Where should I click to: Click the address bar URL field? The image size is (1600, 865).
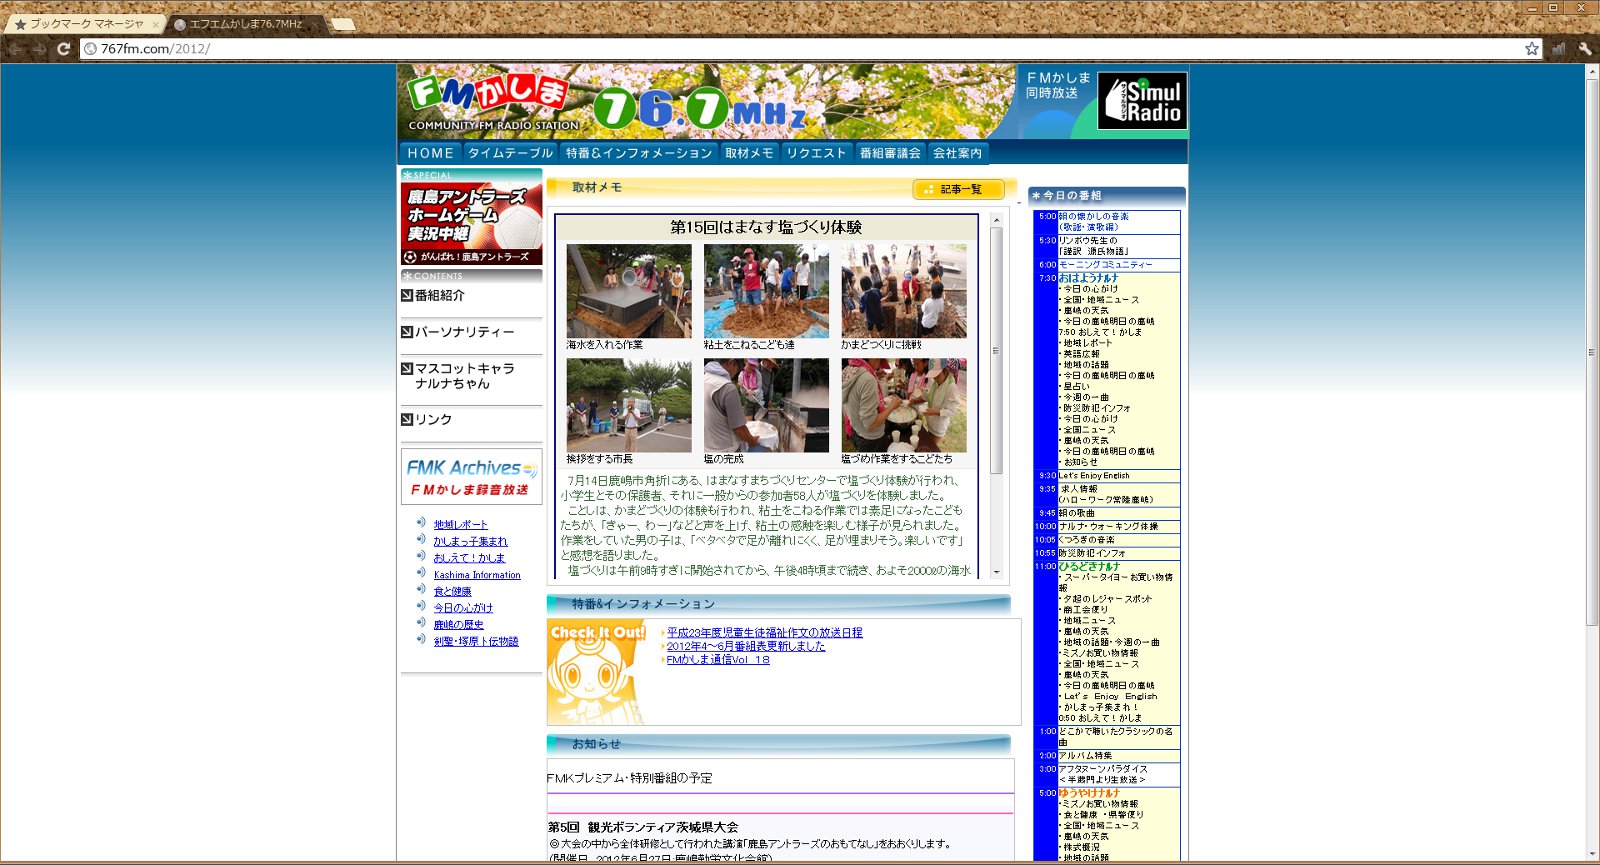(800, 48)
